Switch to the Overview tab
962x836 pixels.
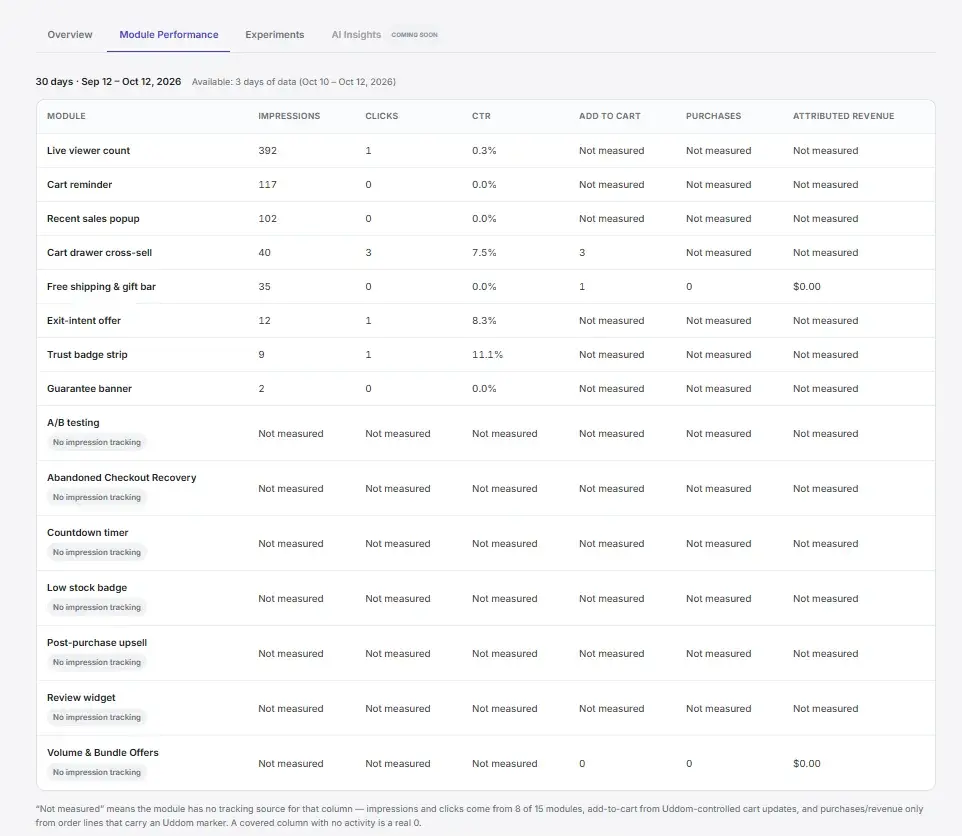click(69, 34)
